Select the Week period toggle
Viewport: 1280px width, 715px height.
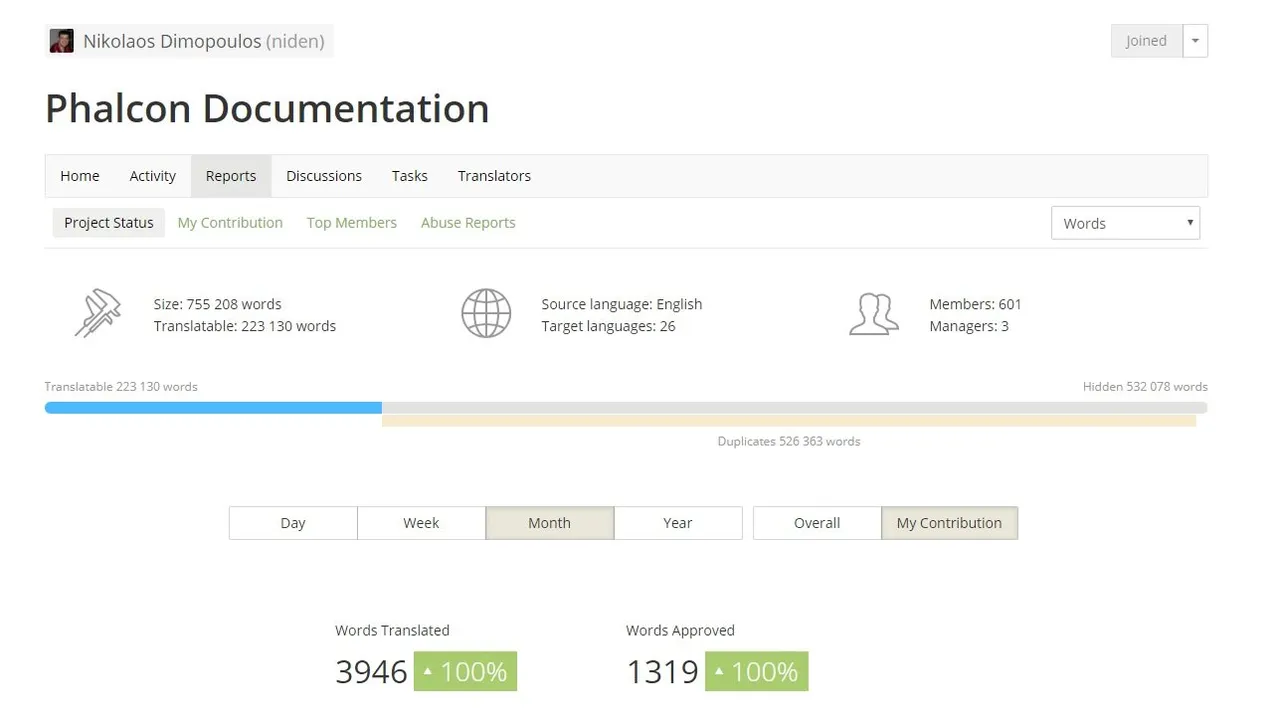coord(421,523)
